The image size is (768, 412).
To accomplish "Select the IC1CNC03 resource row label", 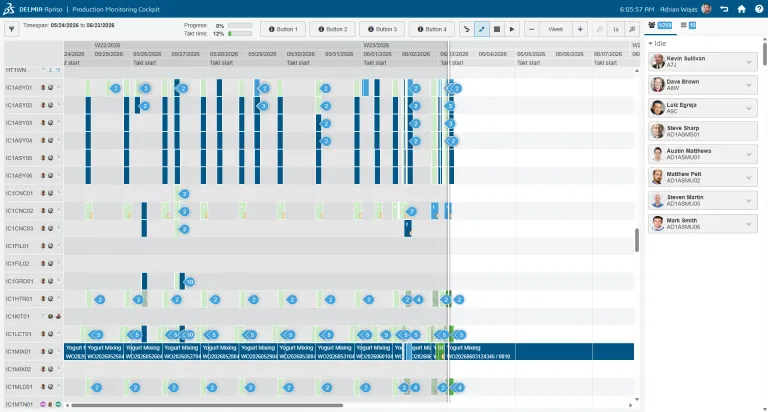I will click(19, 228).
